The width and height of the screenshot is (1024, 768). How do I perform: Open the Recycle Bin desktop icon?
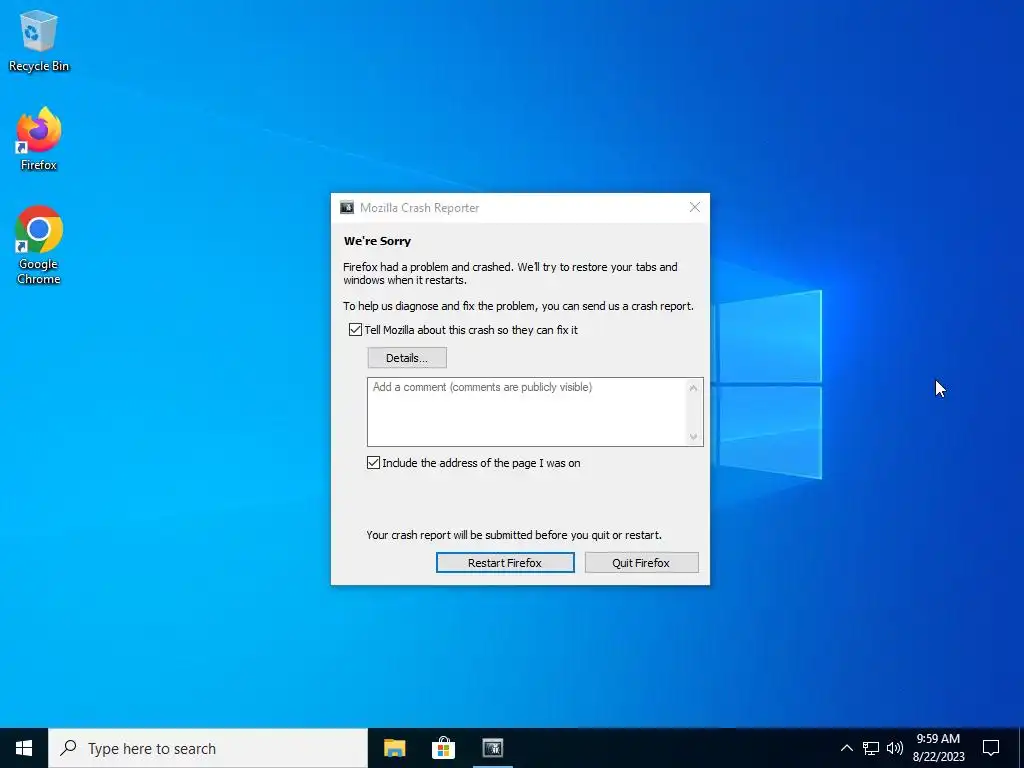point(39,40)
